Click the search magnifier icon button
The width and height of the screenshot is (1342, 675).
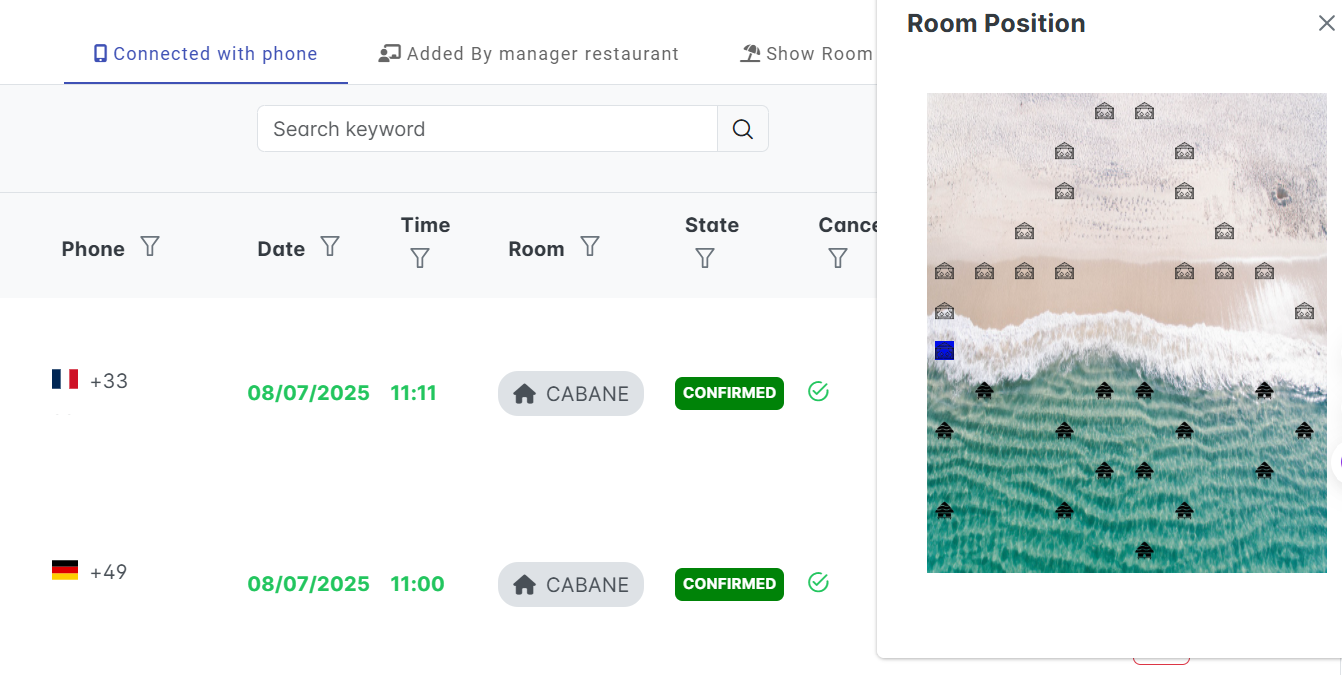click(x=743, y=129)
